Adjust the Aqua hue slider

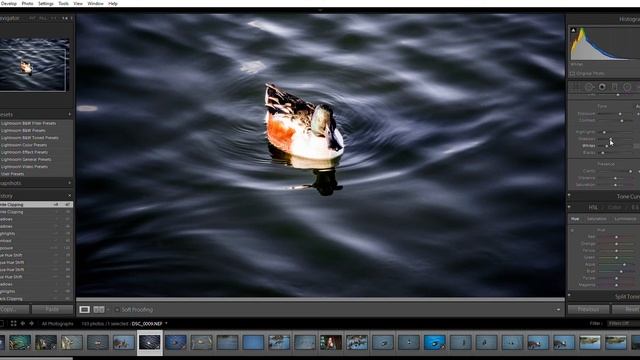pyautogui.click(x=624, y=265)
